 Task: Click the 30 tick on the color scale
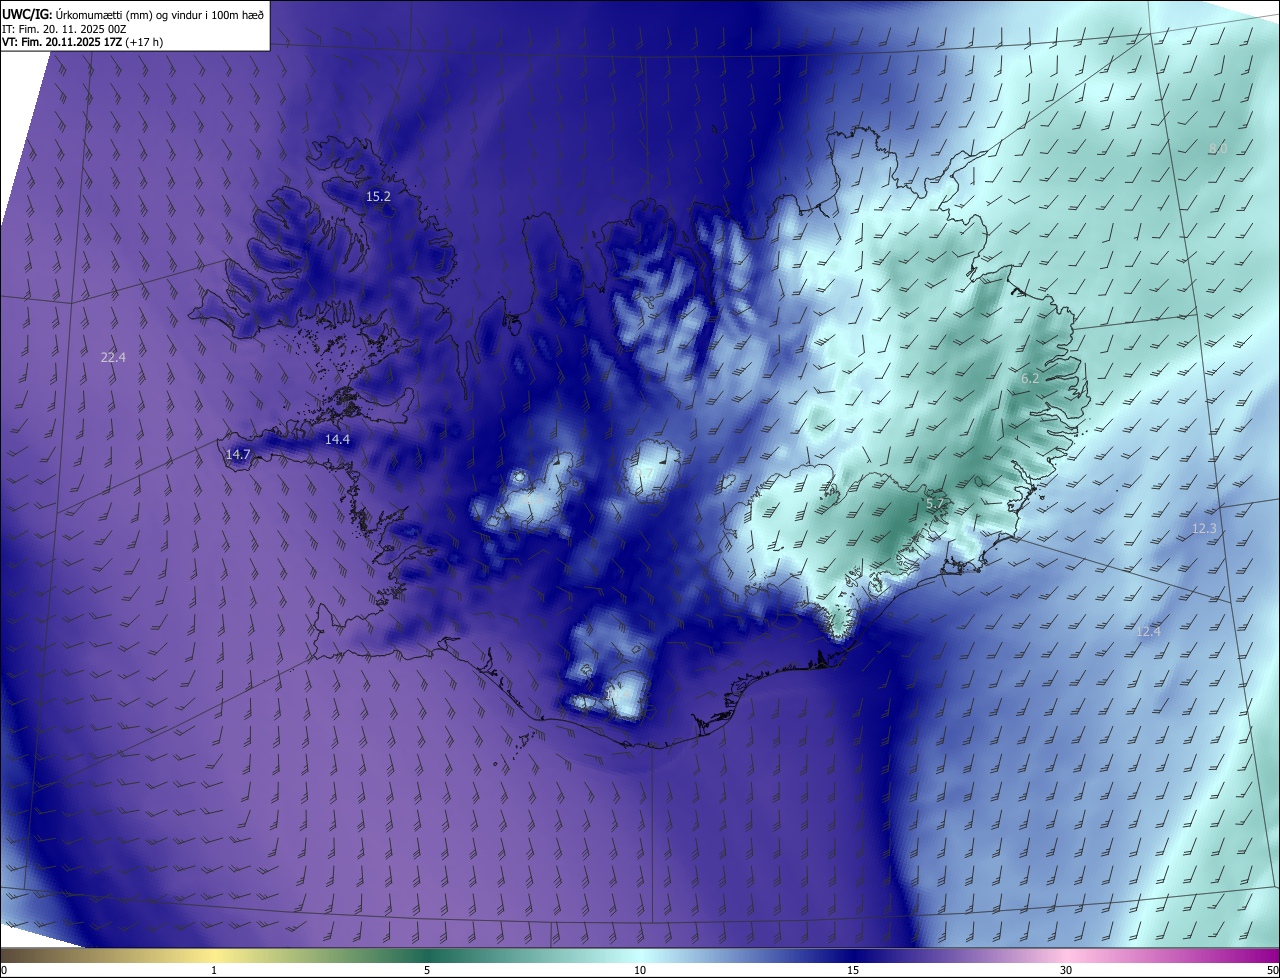(1066, 970)
